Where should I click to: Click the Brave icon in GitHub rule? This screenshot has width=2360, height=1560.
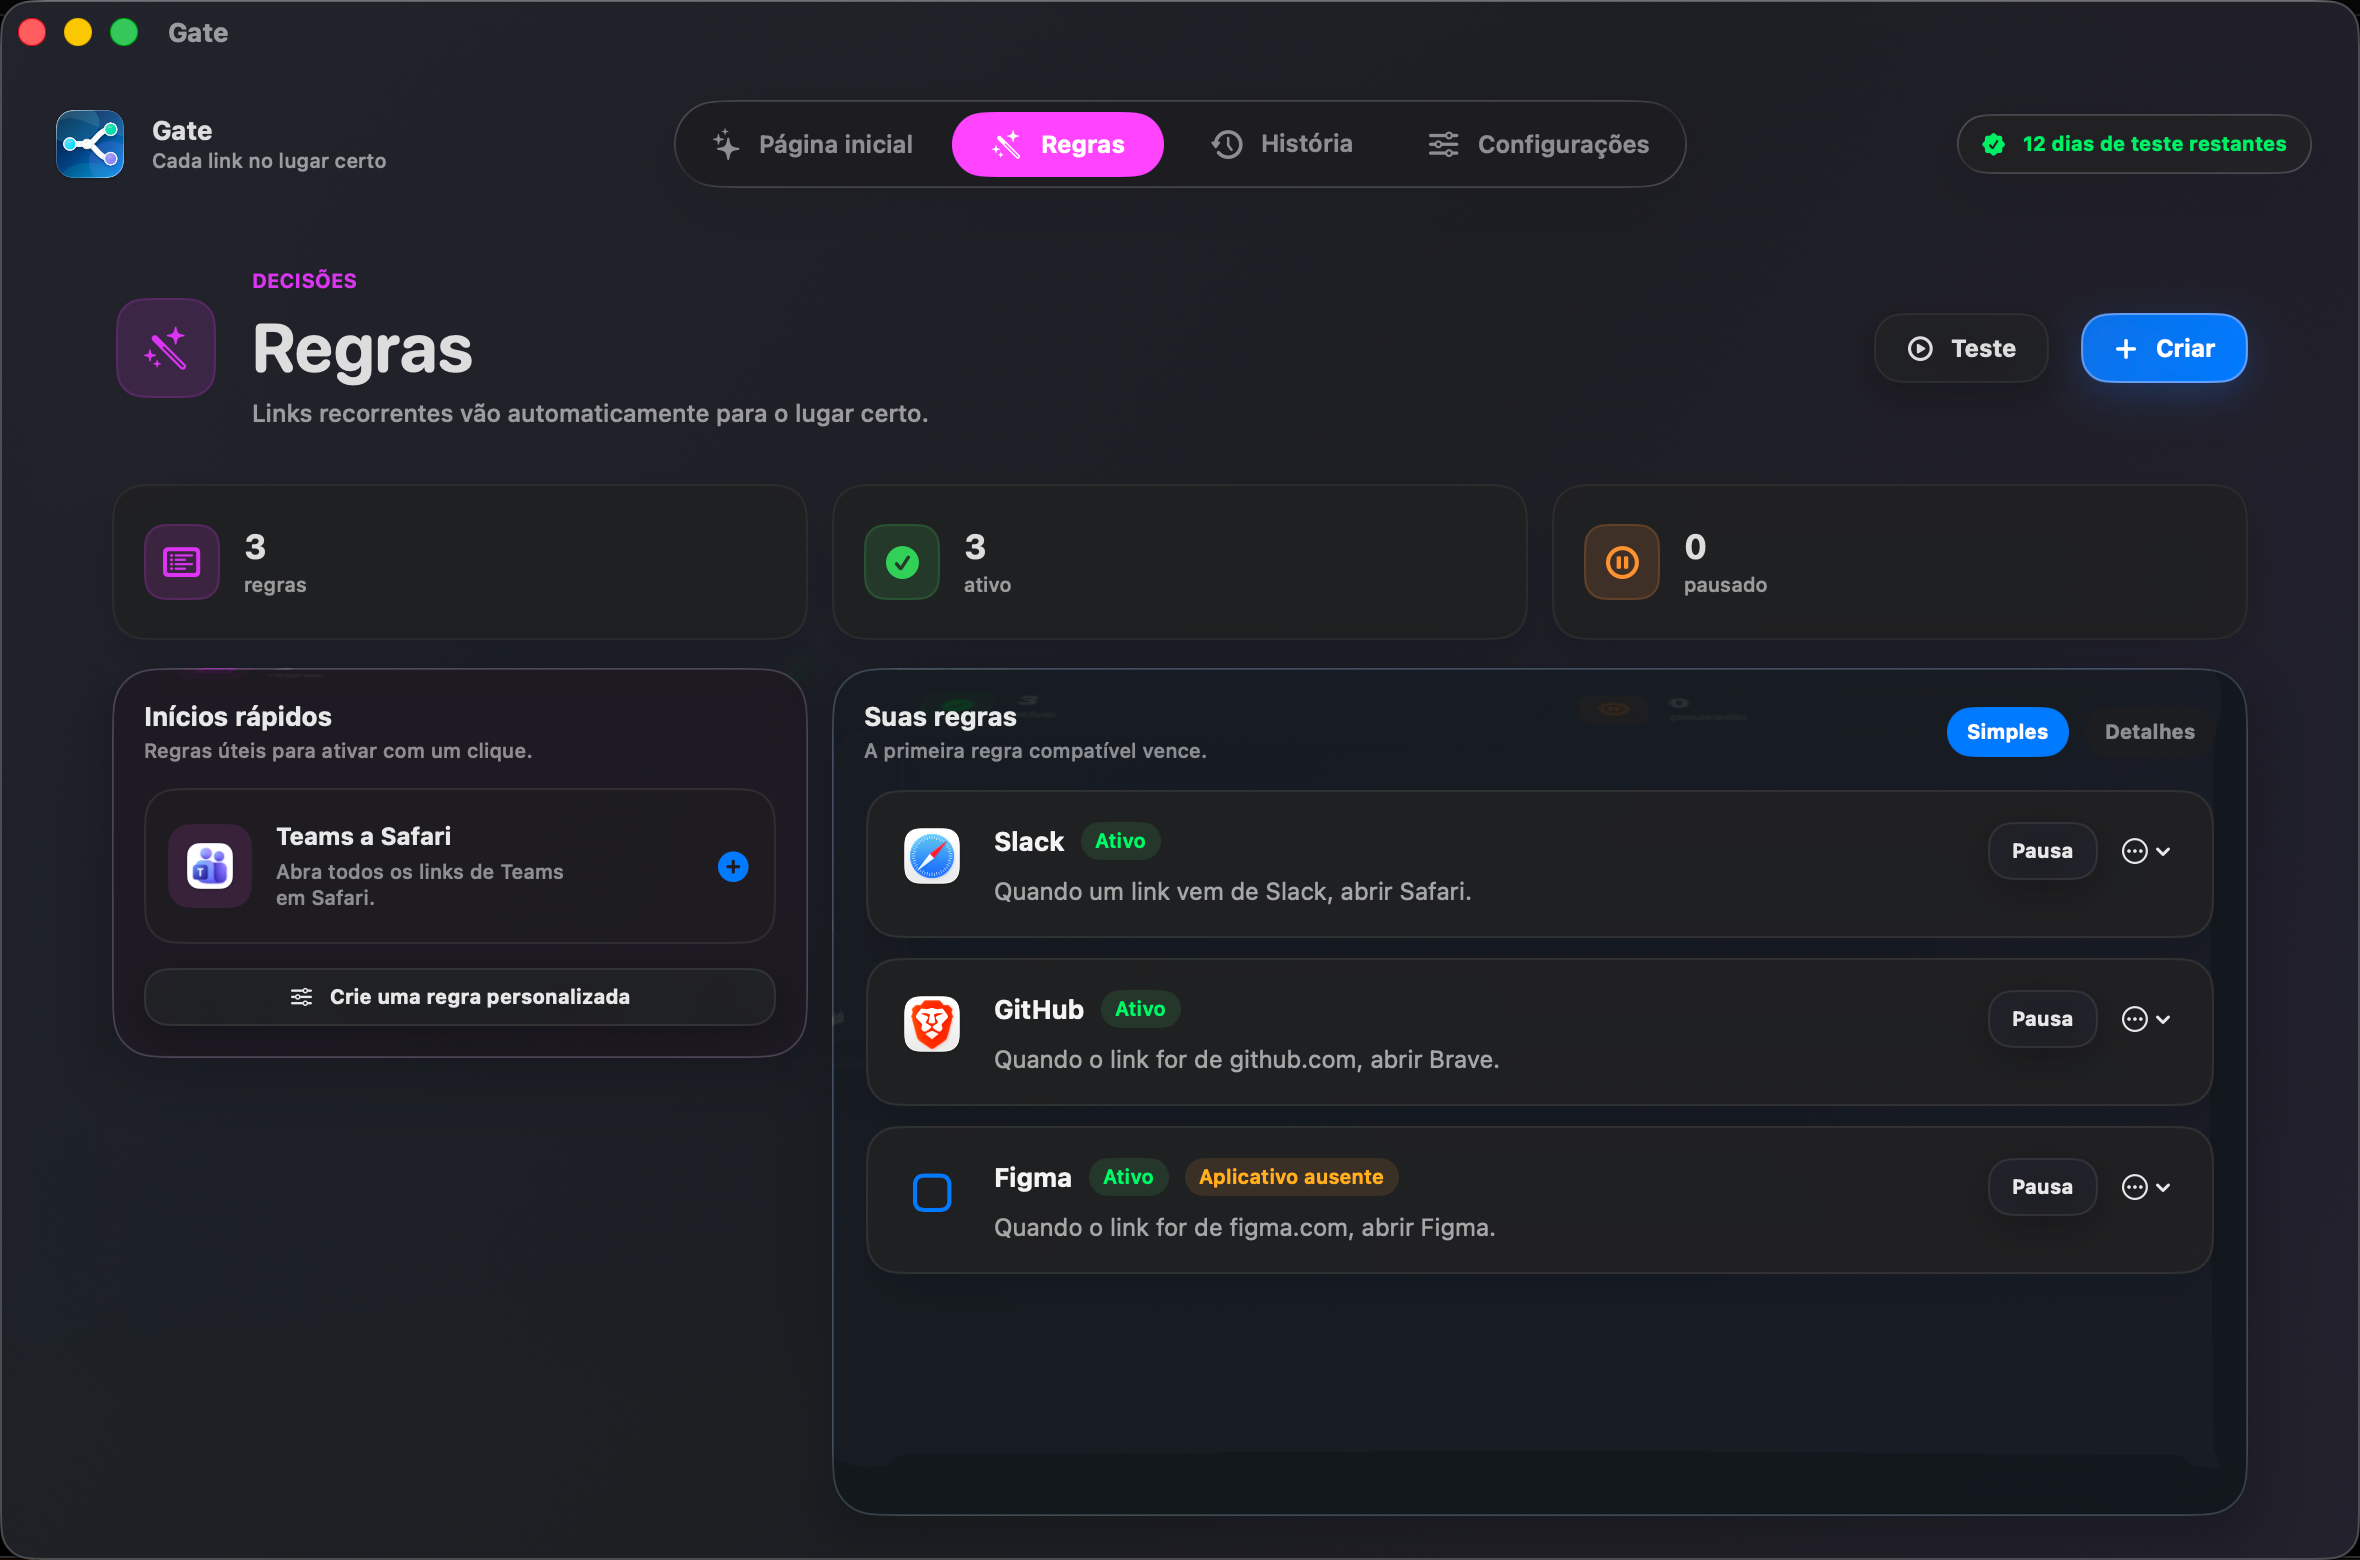click(932, 1024)
